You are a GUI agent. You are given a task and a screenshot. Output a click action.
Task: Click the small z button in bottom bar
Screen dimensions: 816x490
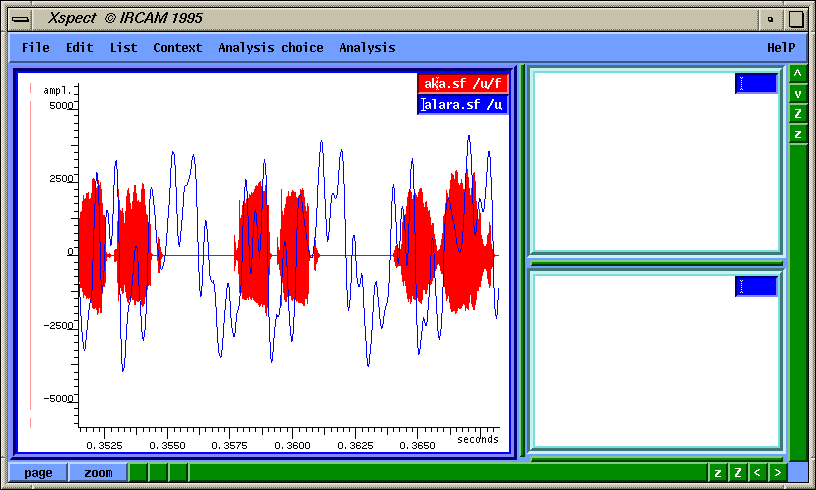[718, 473]
